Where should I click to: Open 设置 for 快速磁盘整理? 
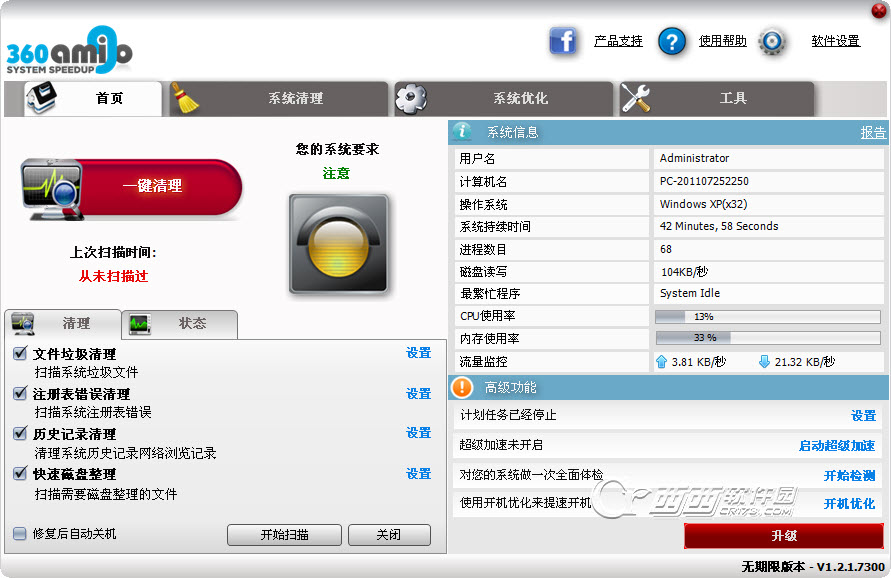coord(419,473)
